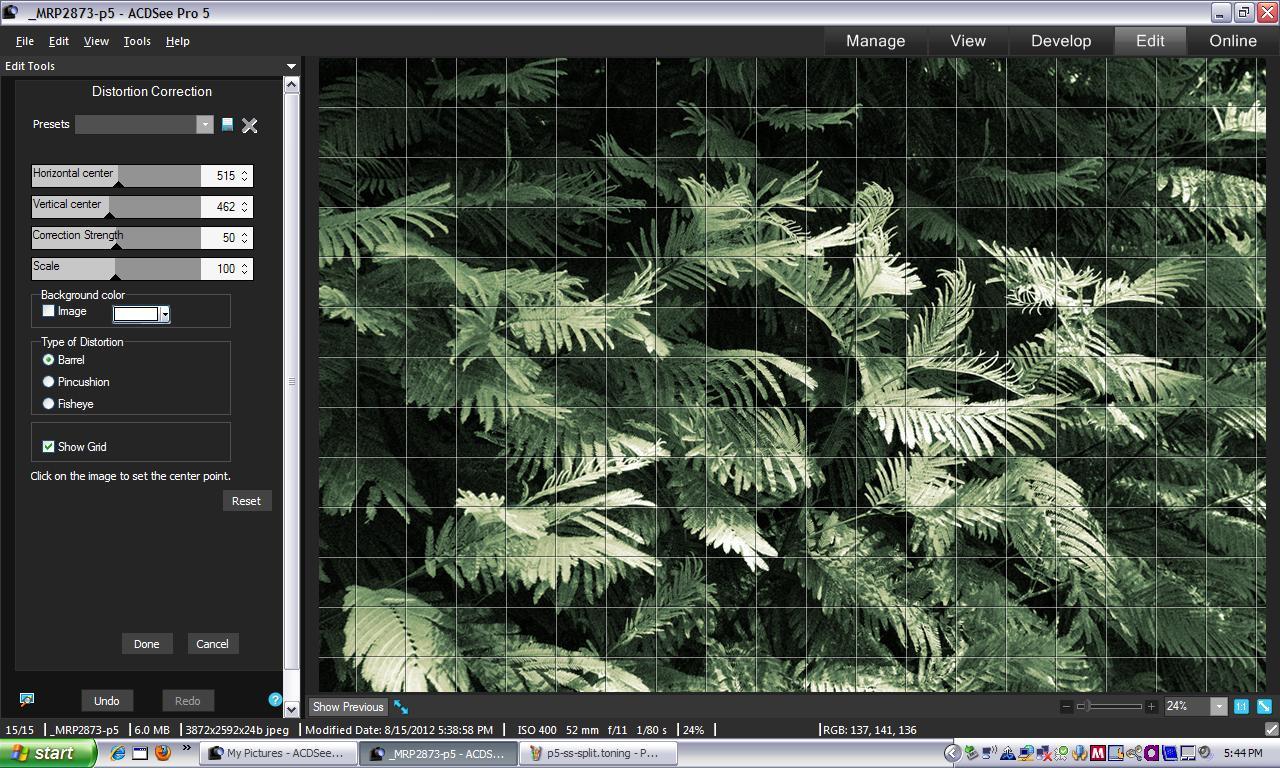Expand the 24% zoom level dropdown
Viewport: 1280px width, 768px height.
[x=1218, y=706]
